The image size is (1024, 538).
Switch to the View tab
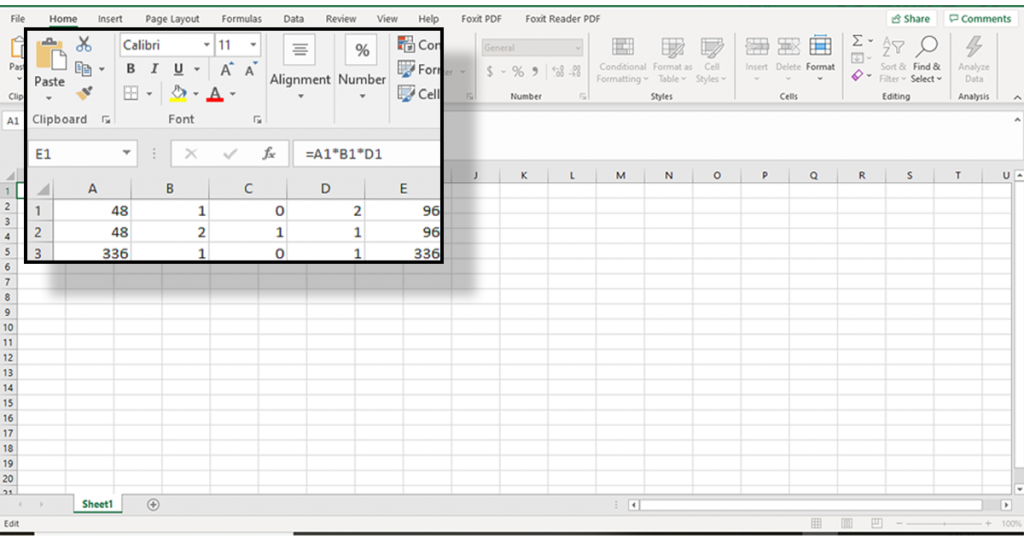pos(387,19)
